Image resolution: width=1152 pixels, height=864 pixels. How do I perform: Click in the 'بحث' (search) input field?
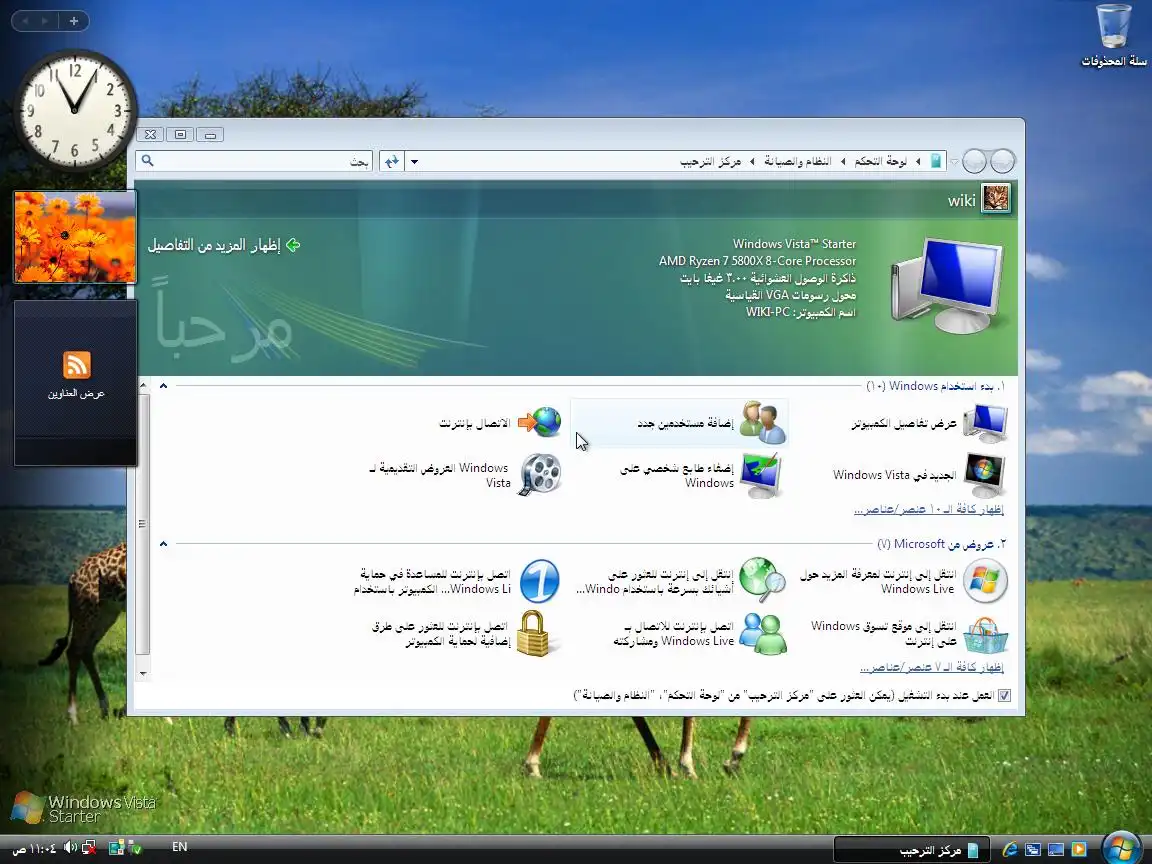254,161
